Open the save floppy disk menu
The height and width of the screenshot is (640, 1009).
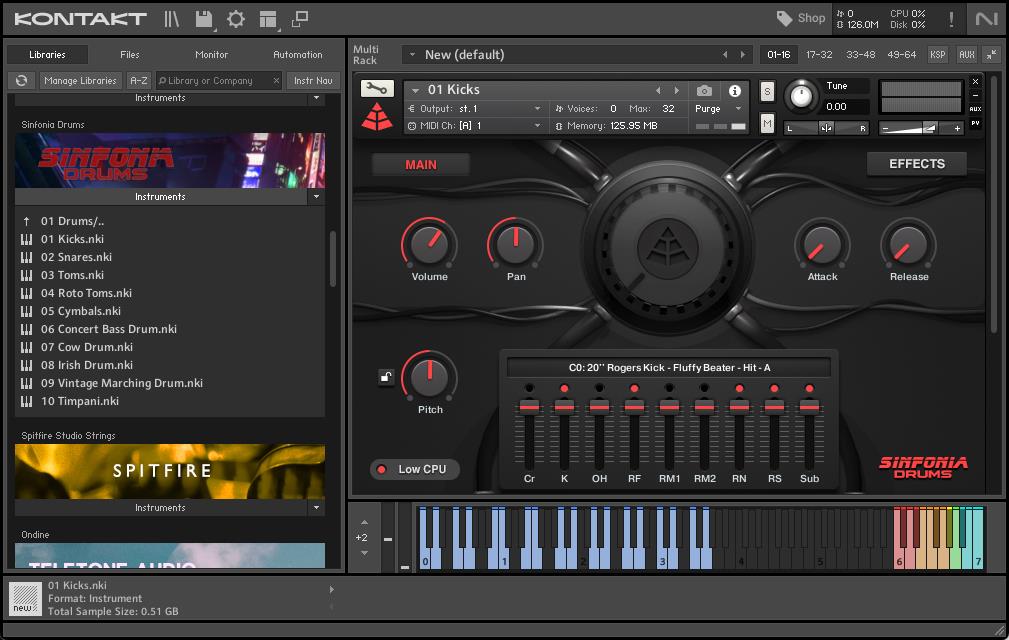tap(204, 19)
